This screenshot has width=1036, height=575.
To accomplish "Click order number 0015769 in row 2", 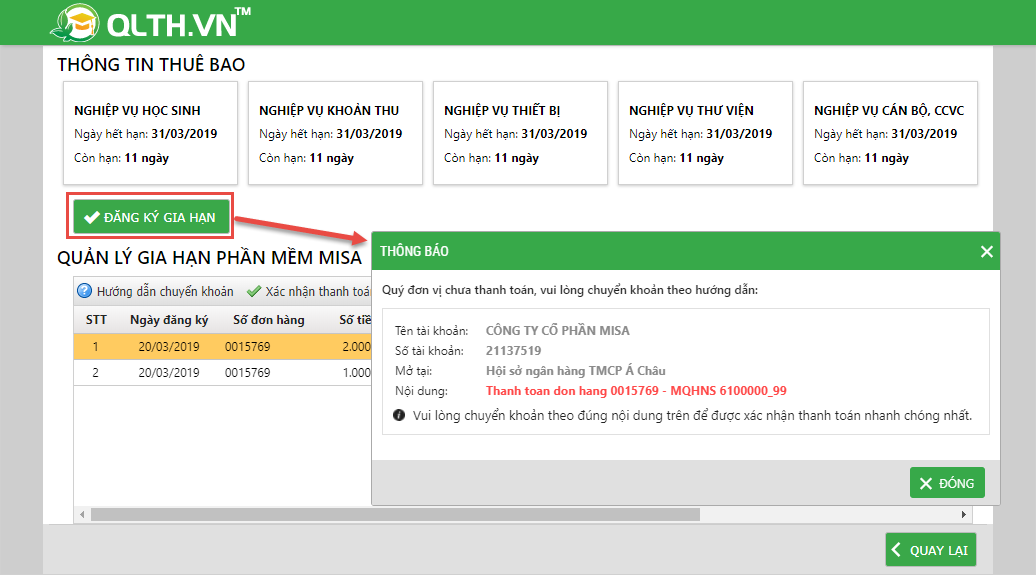I will (x=248, y=373).
